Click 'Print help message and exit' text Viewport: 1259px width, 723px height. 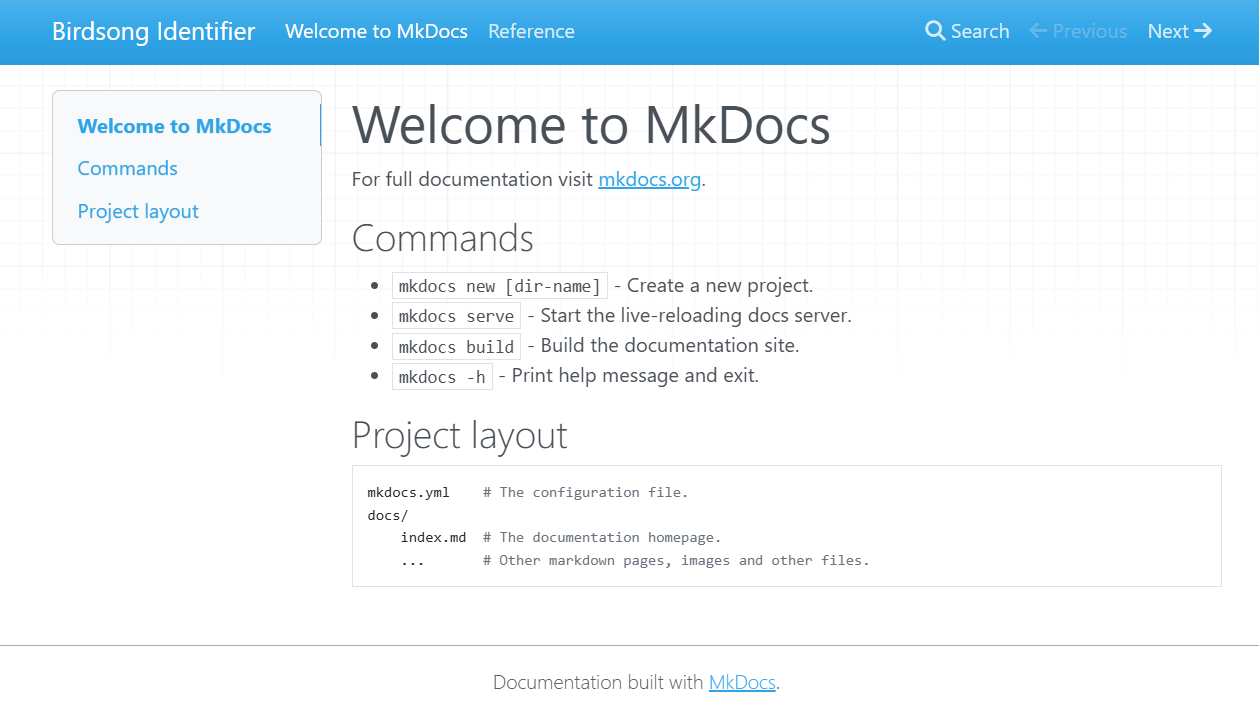634,376
